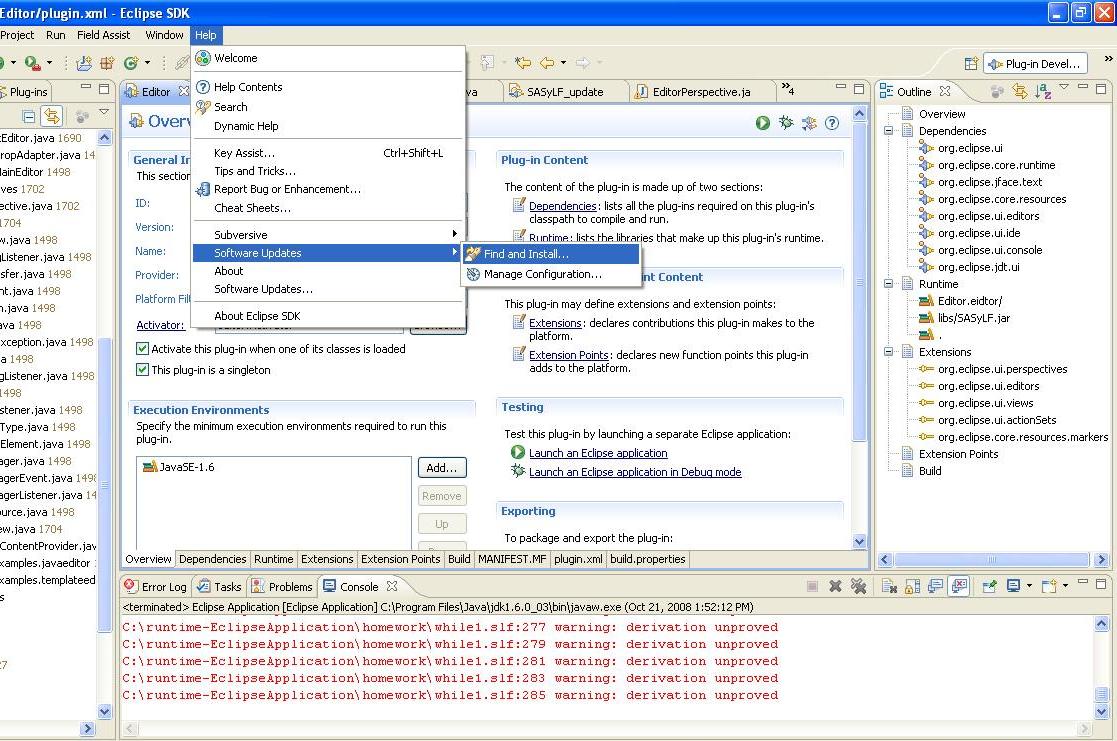Viewport: 1117px width, 741px height.
Task: Click Remove All Terminated Launches icon in Console
Action: click(x=858, y=586)
